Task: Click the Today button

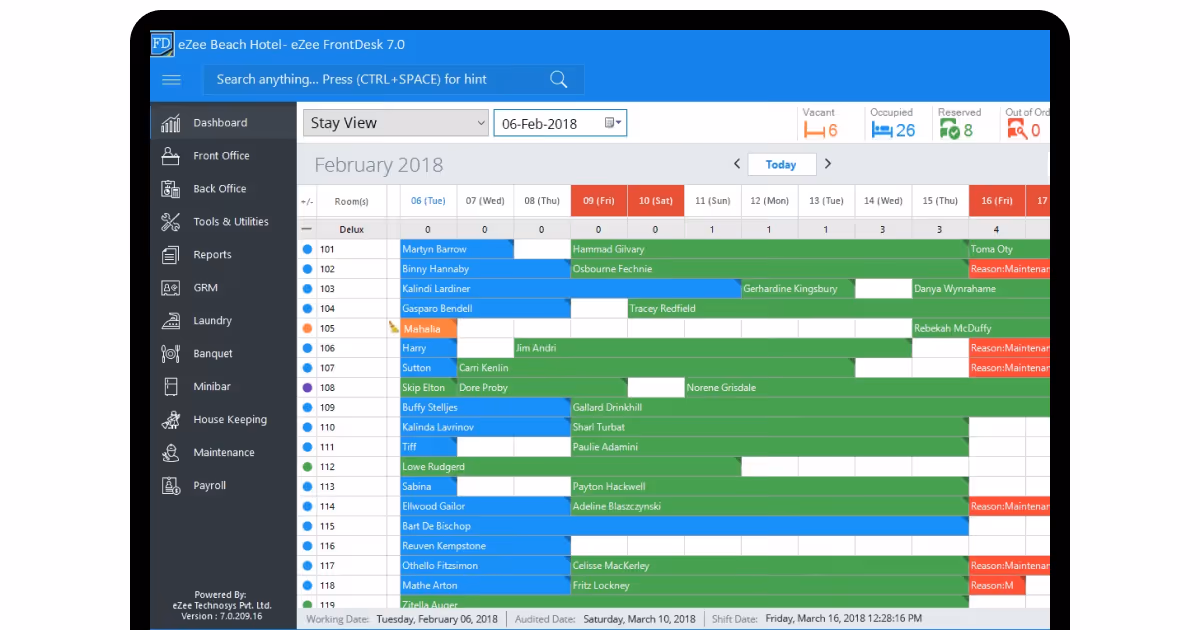Action: coord(781,164)
